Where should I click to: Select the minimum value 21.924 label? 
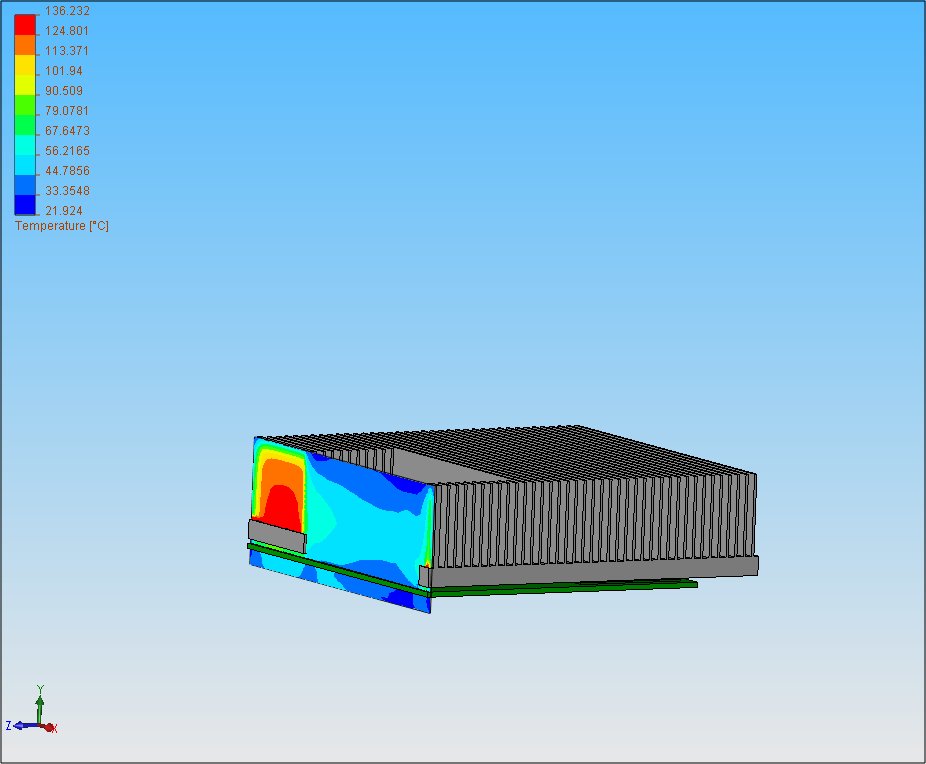coord(64,210)
